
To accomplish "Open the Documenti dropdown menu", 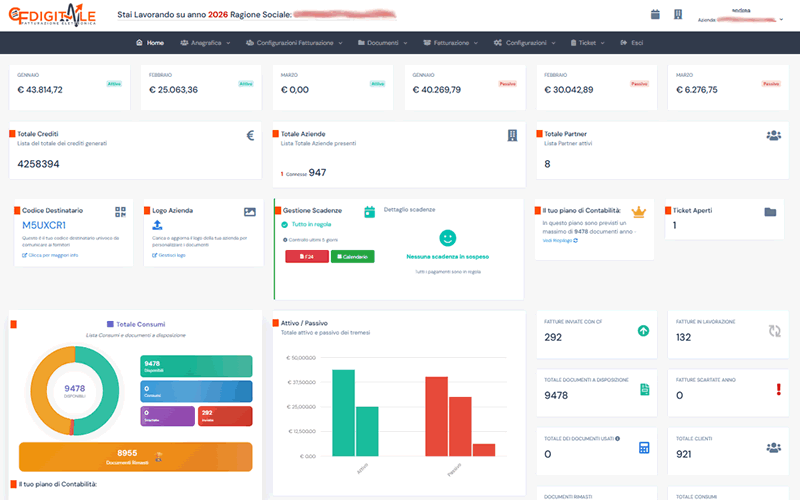I will (x=385, y=43).
